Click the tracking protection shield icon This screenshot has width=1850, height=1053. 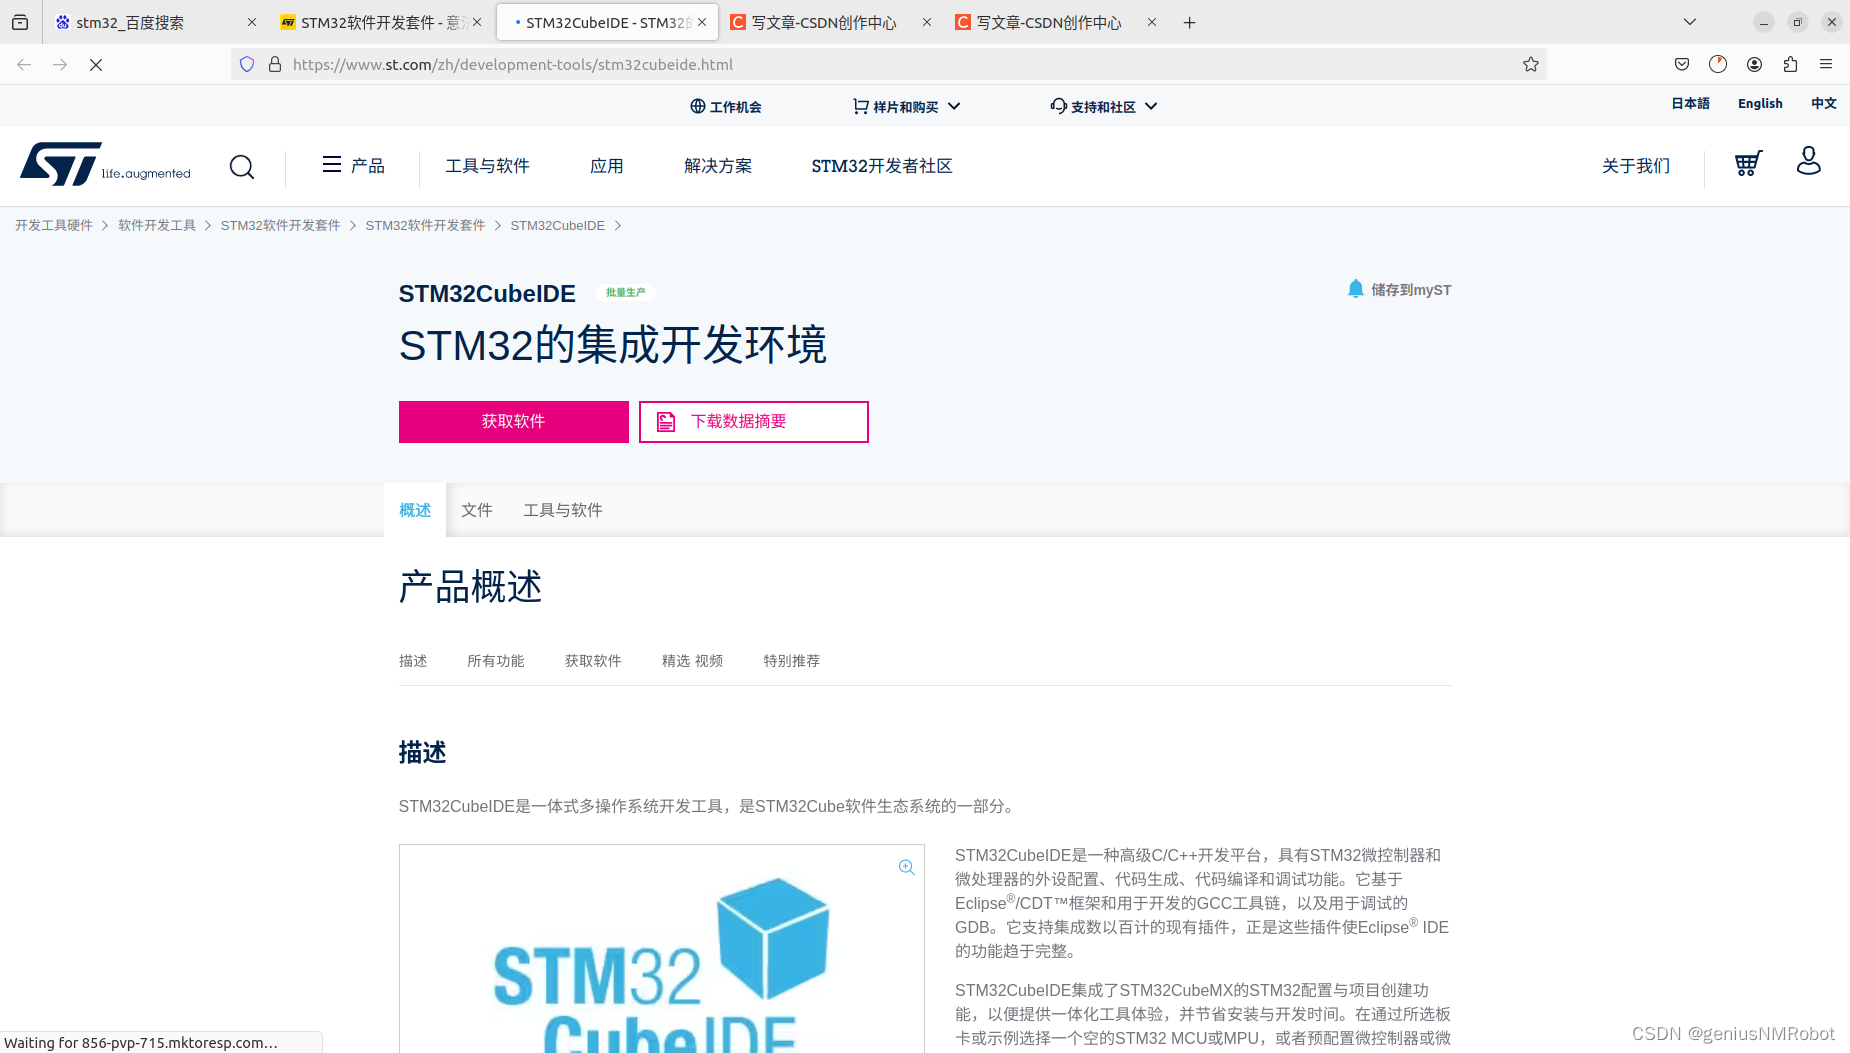click(x=247, y=64)
